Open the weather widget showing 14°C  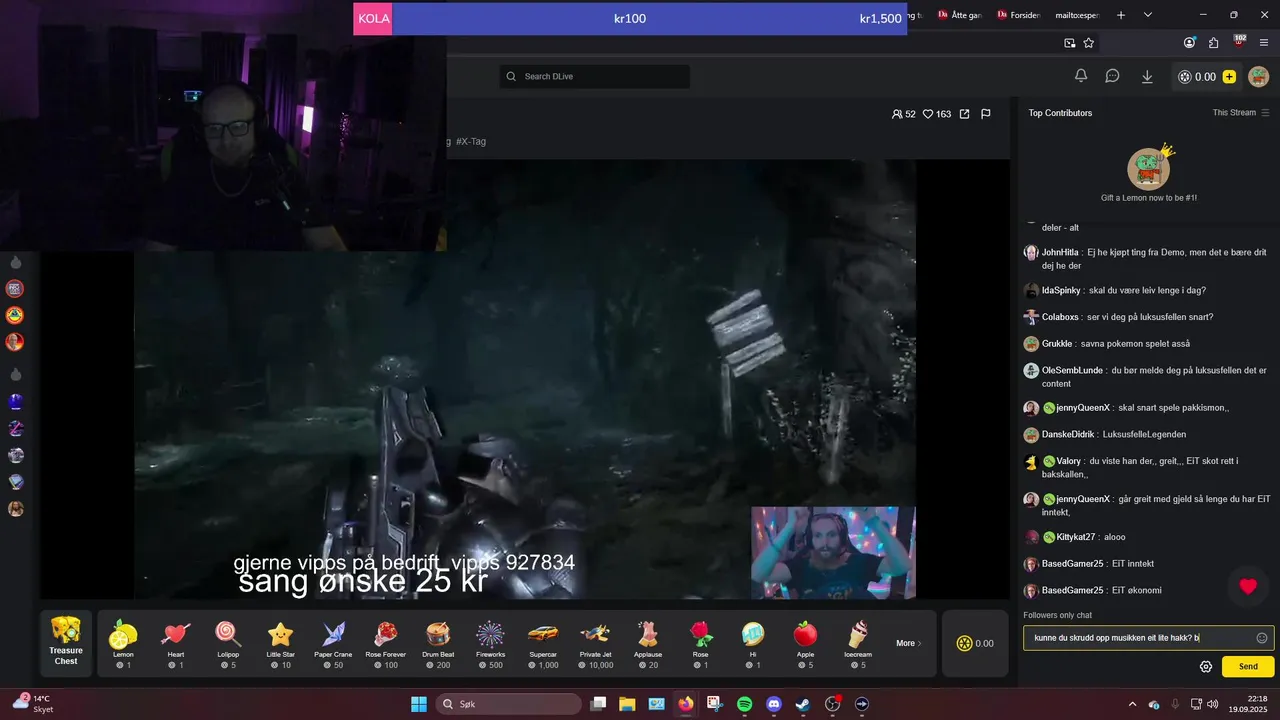click(x=33, y=703)
